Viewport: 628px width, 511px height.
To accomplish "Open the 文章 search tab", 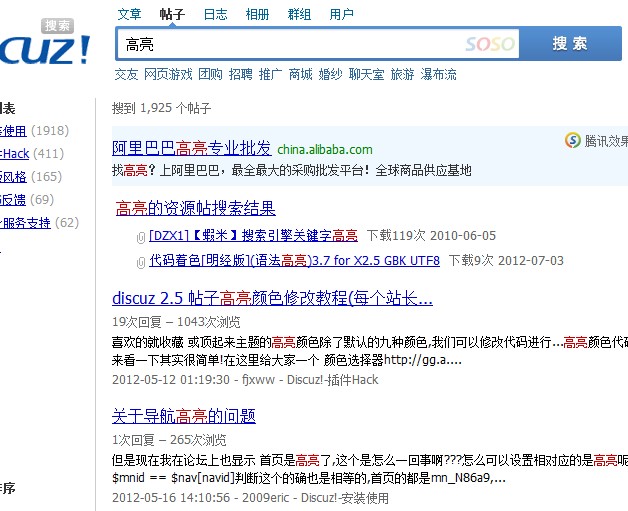I will point(129,14).
